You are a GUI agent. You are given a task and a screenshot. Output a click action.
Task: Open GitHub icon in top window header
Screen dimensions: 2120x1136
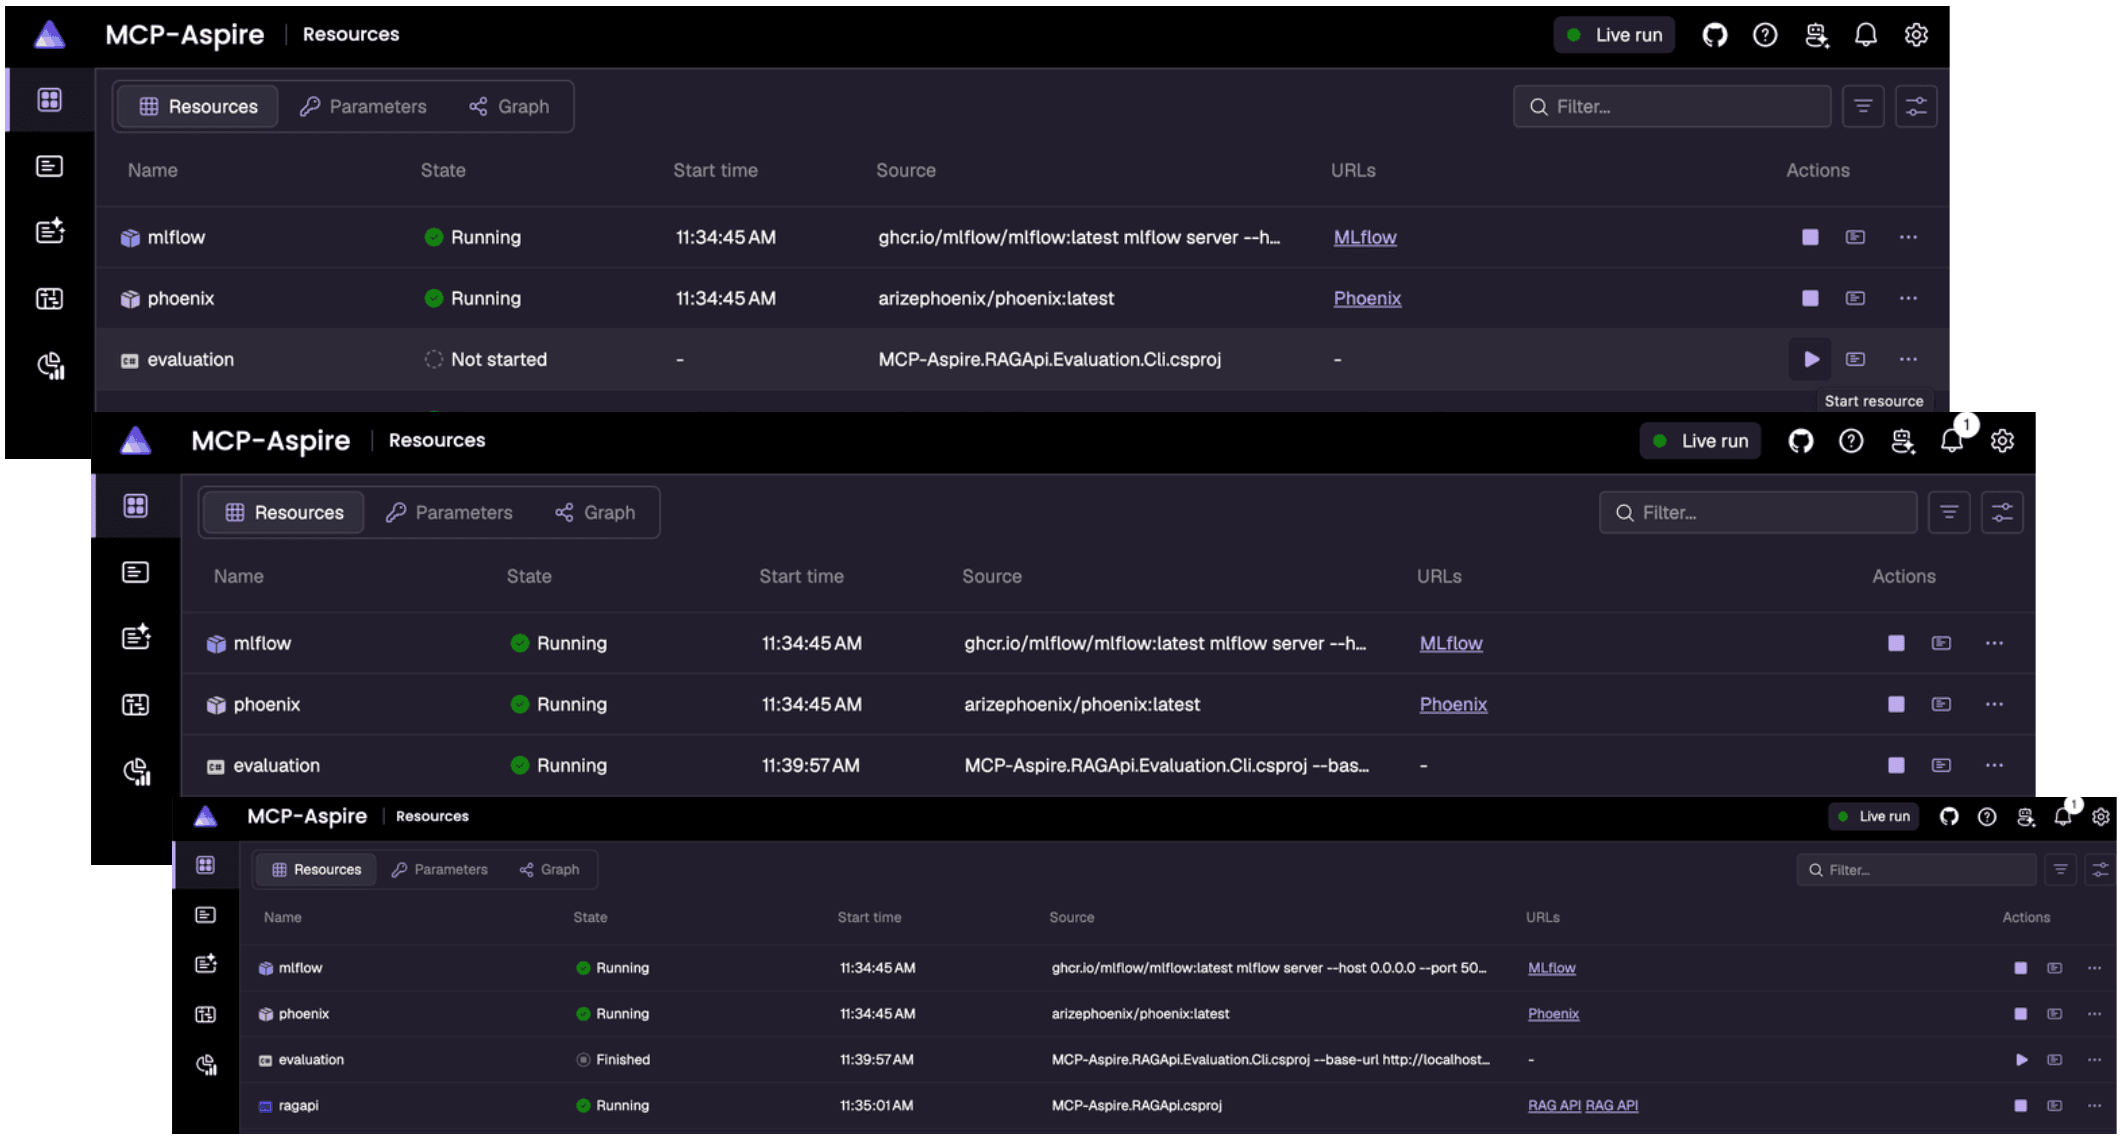tap(1715, 35)
